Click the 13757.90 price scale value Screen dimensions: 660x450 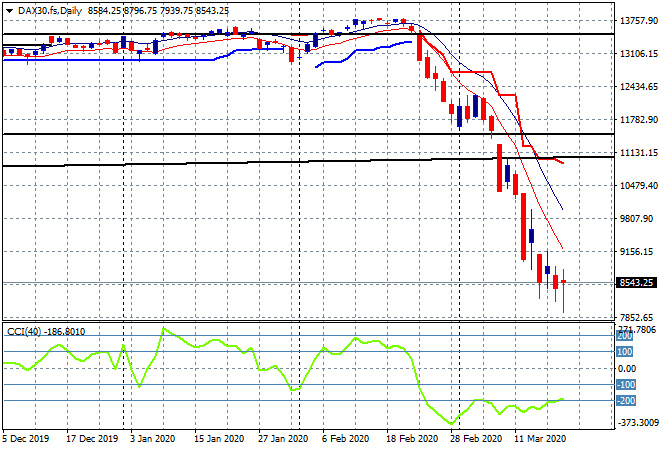tap(639, 21)
